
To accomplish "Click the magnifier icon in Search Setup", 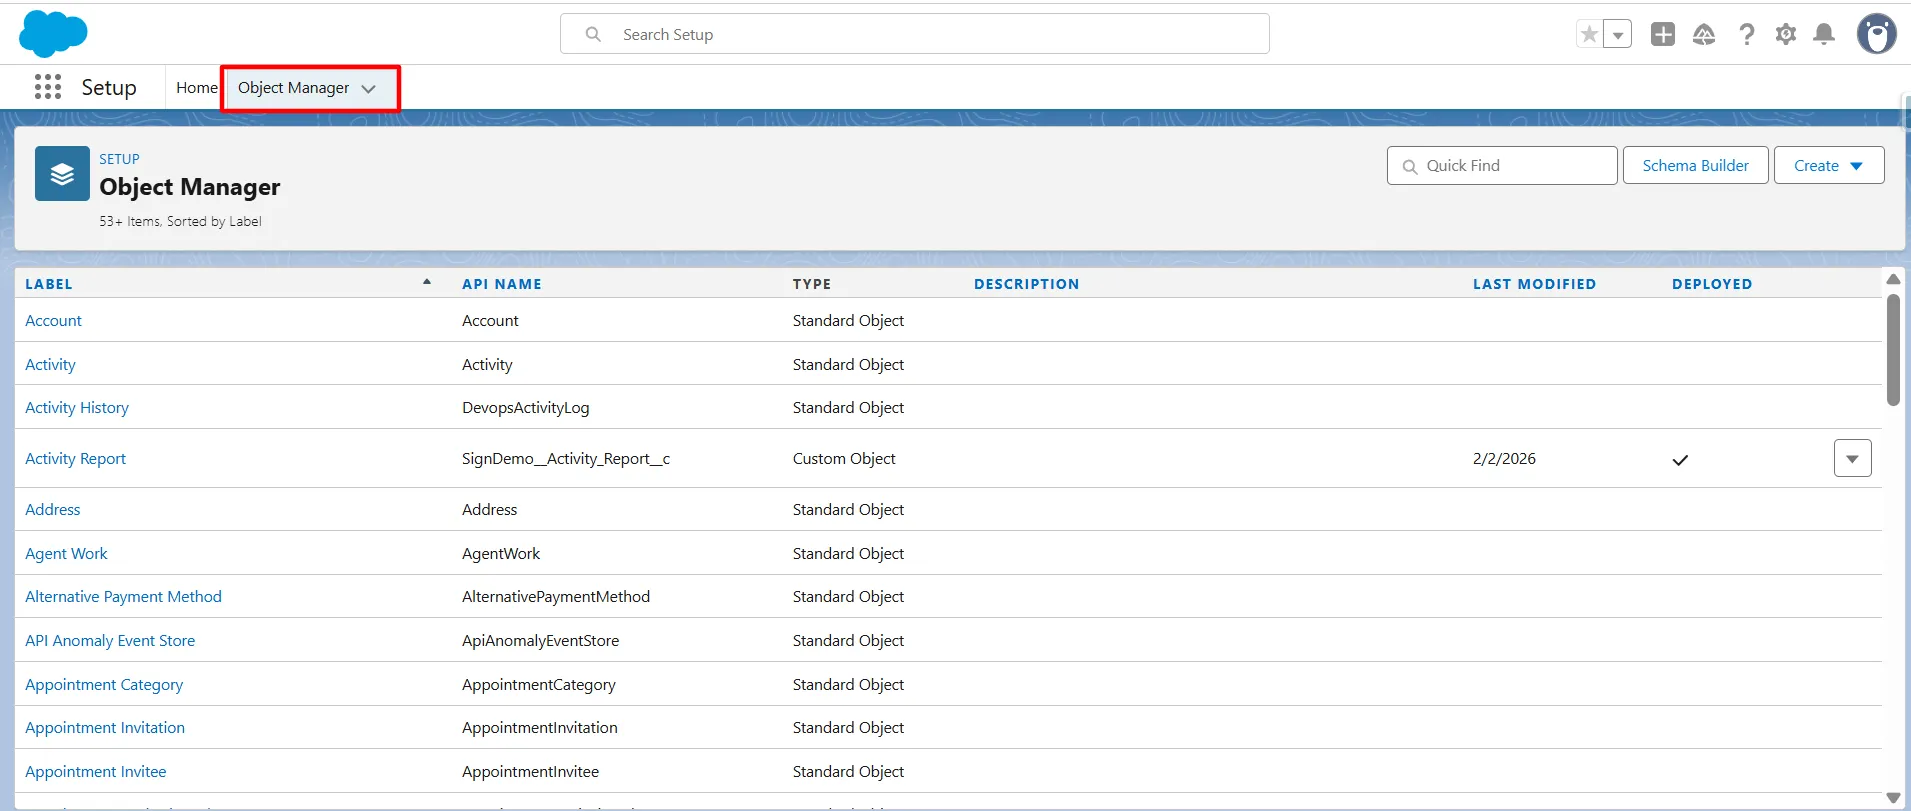I will click(593, 34).
